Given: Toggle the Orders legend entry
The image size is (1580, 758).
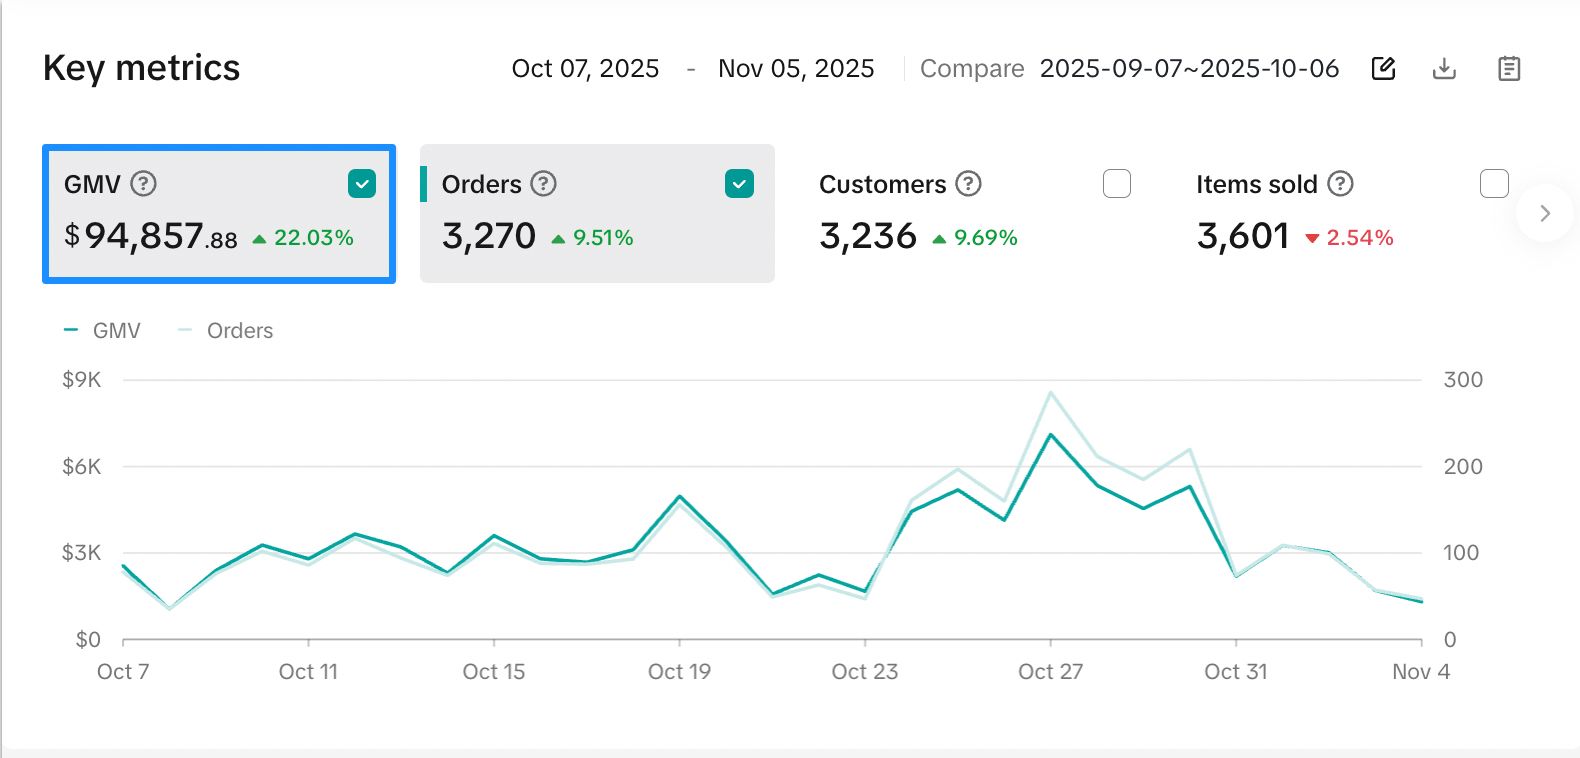Looking at the screenshot, I should [226, 331].
